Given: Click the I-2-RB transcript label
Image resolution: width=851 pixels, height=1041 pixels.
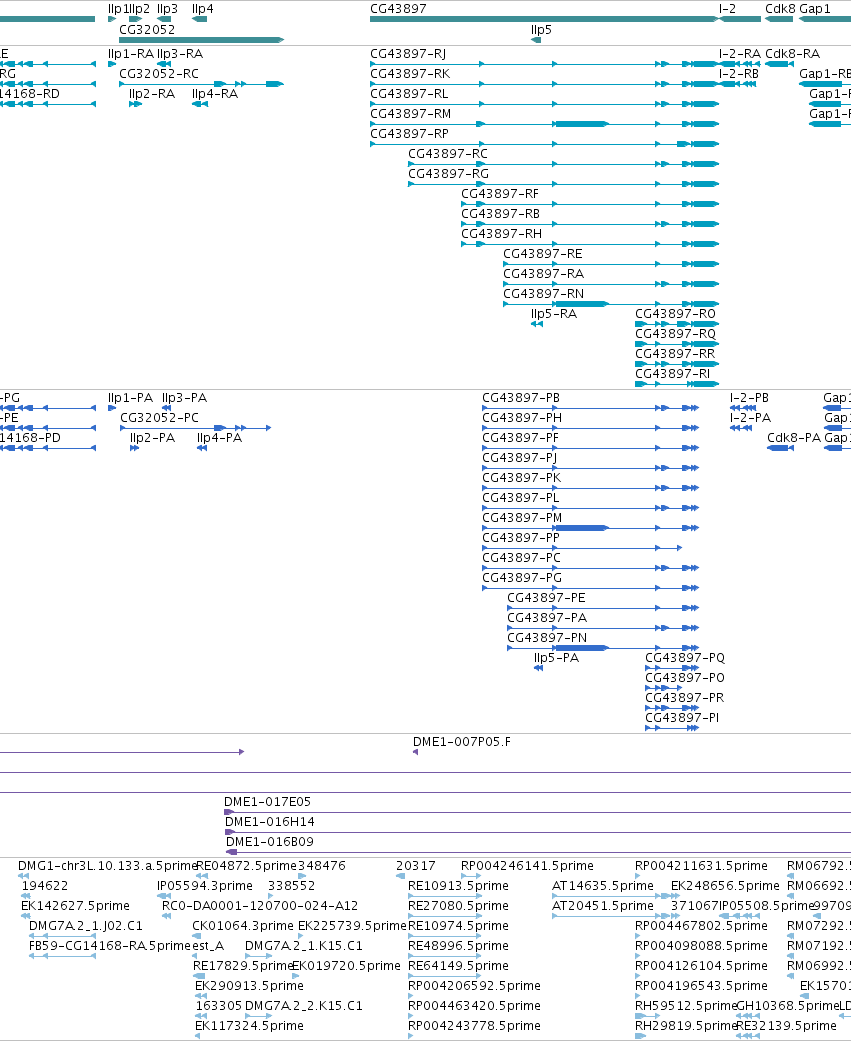Looking at the screenshot, I should 739,74.
